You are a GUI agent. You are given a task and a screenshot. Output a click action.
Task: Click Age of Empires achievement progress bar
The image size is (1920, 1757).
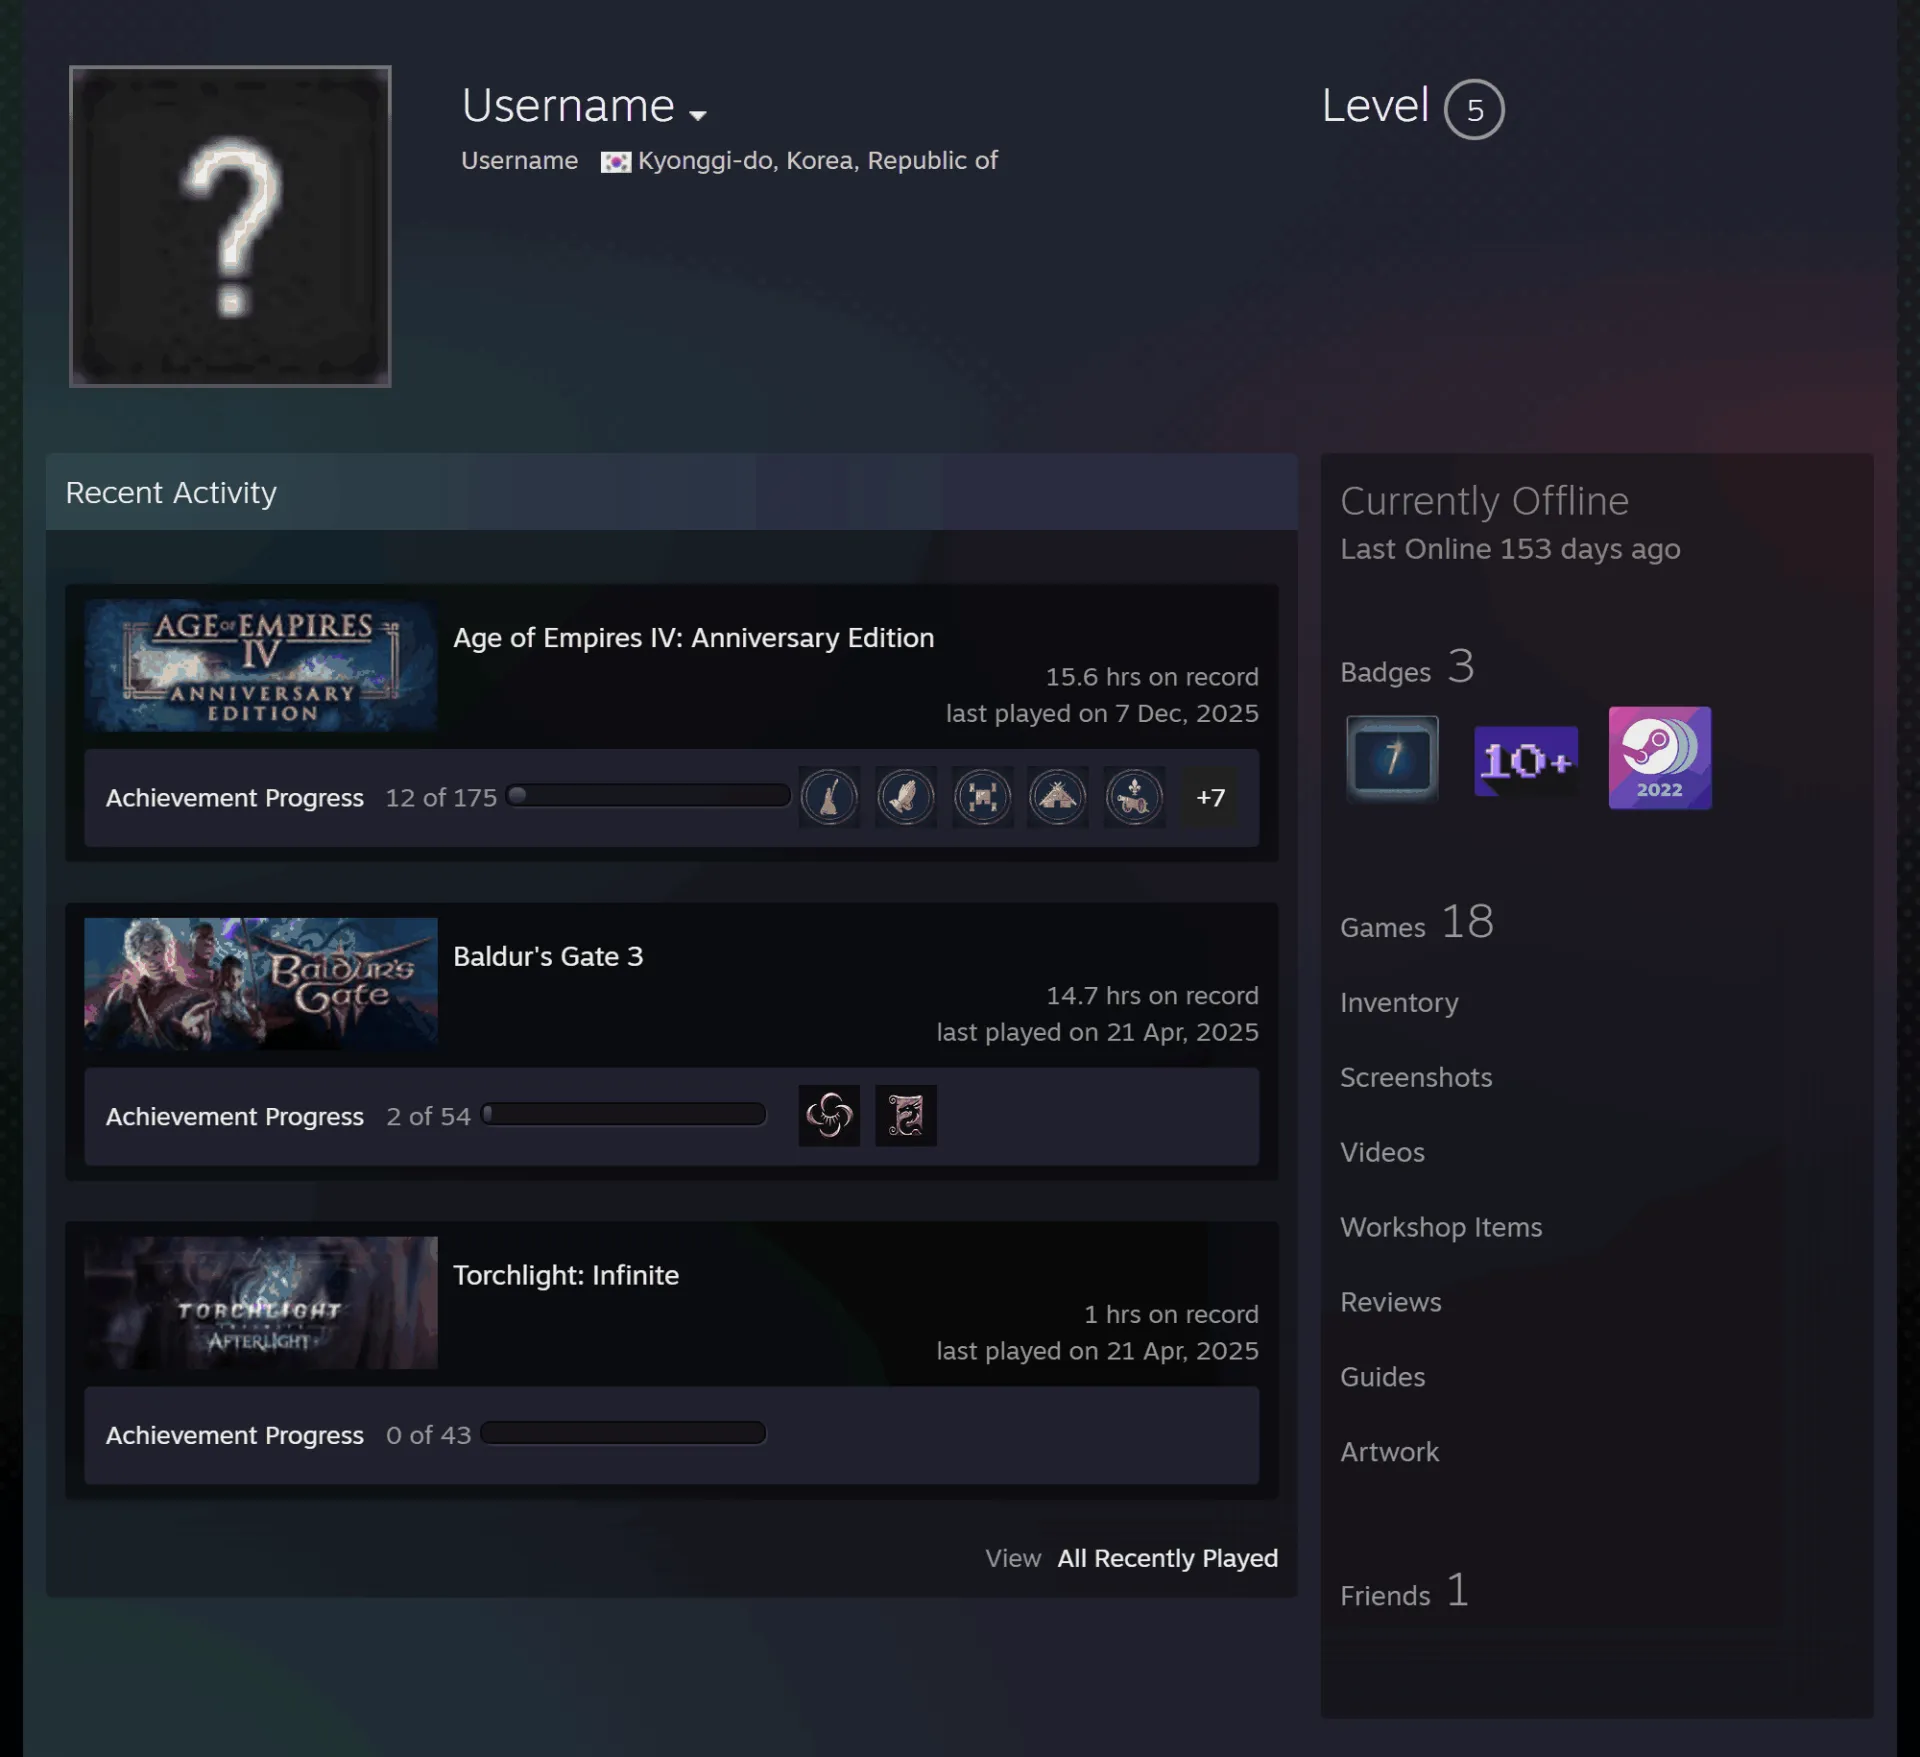648,796
